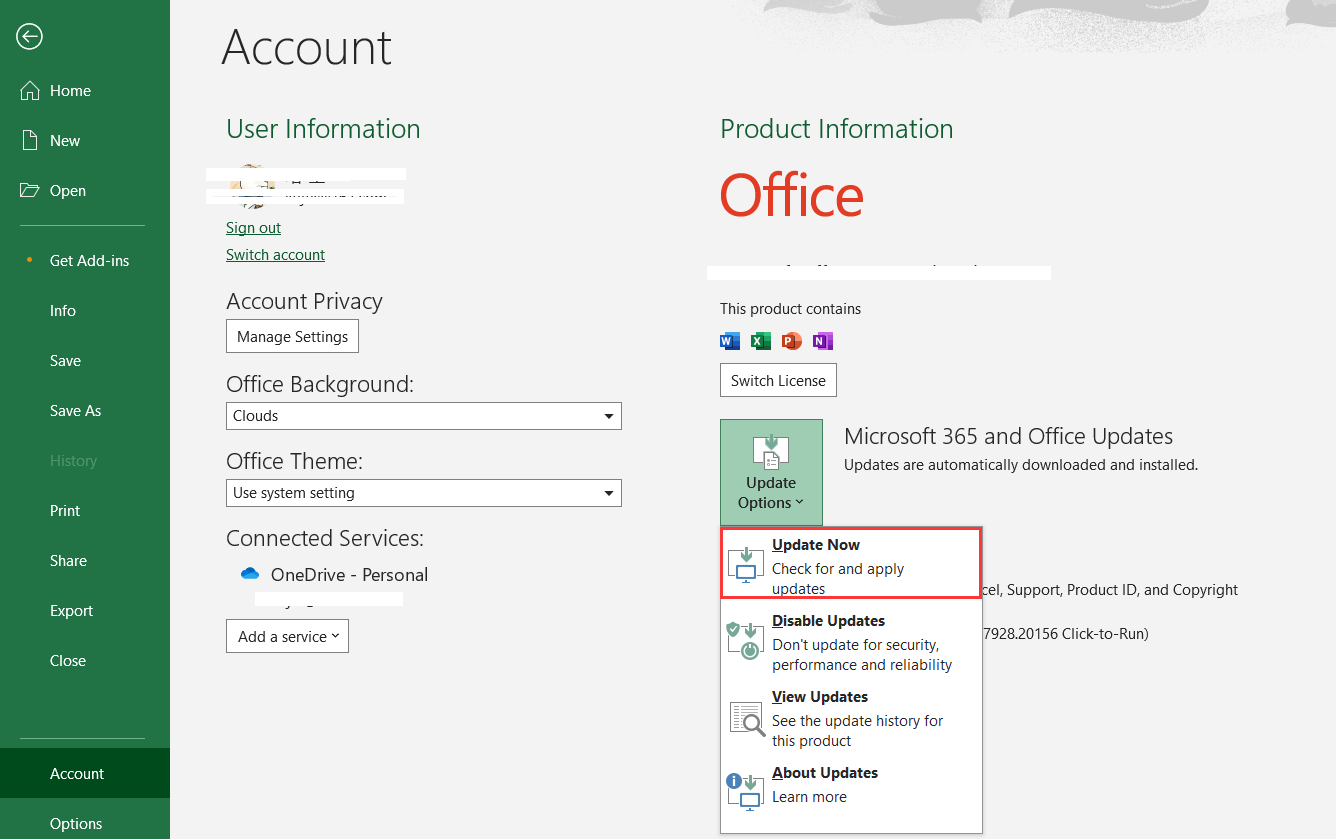The width and height of the screenshot is (1336, 839).
Task: Select Export in the sidebar
Action: [85, 610]
